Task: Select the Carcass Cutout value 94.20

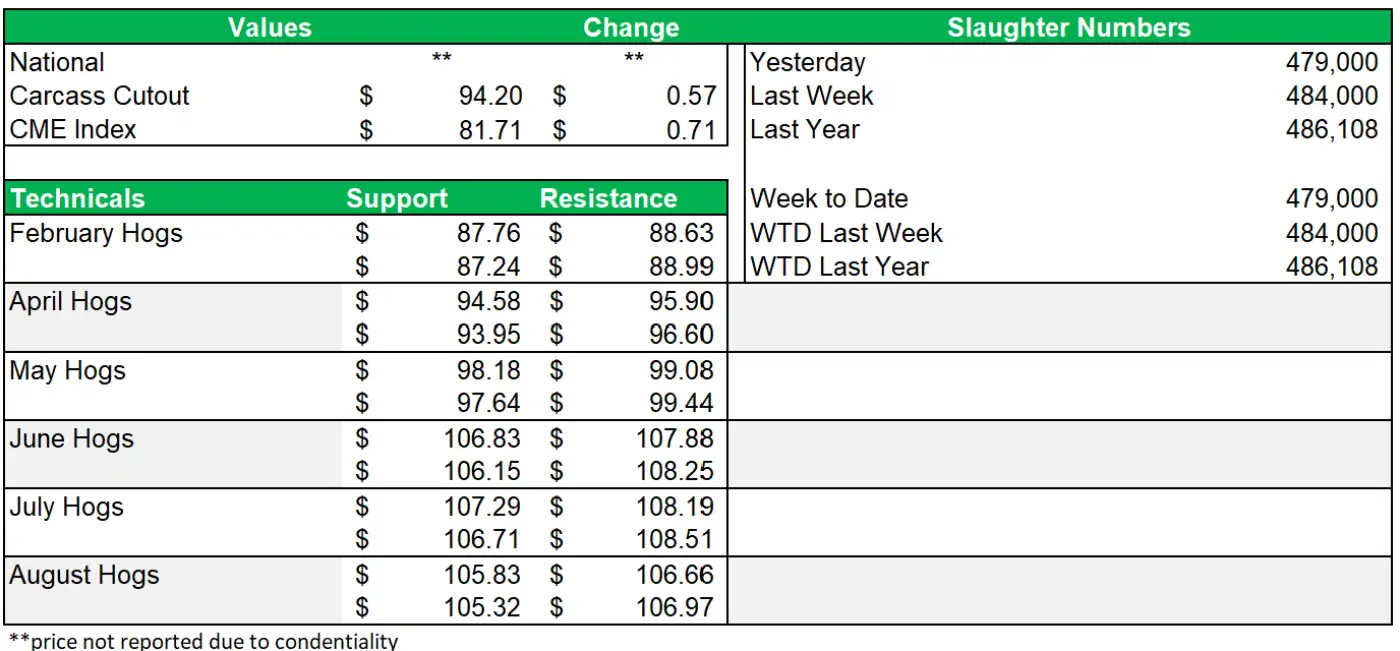Action: point(490,96)
